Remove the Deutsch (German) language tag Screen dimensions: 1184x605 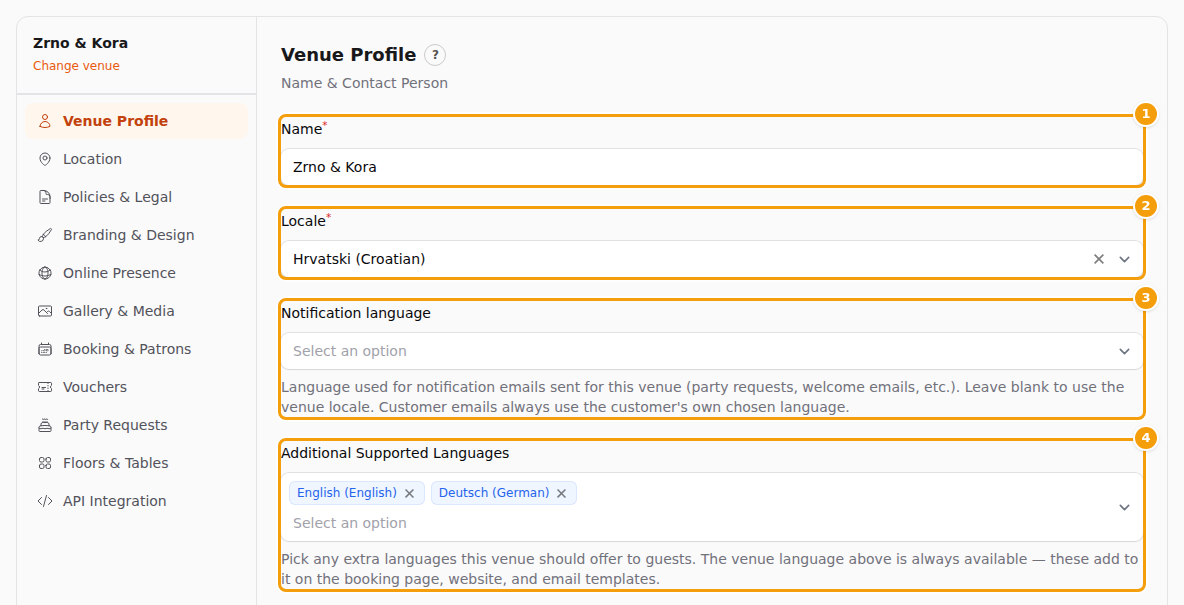[x=561, y=493]
